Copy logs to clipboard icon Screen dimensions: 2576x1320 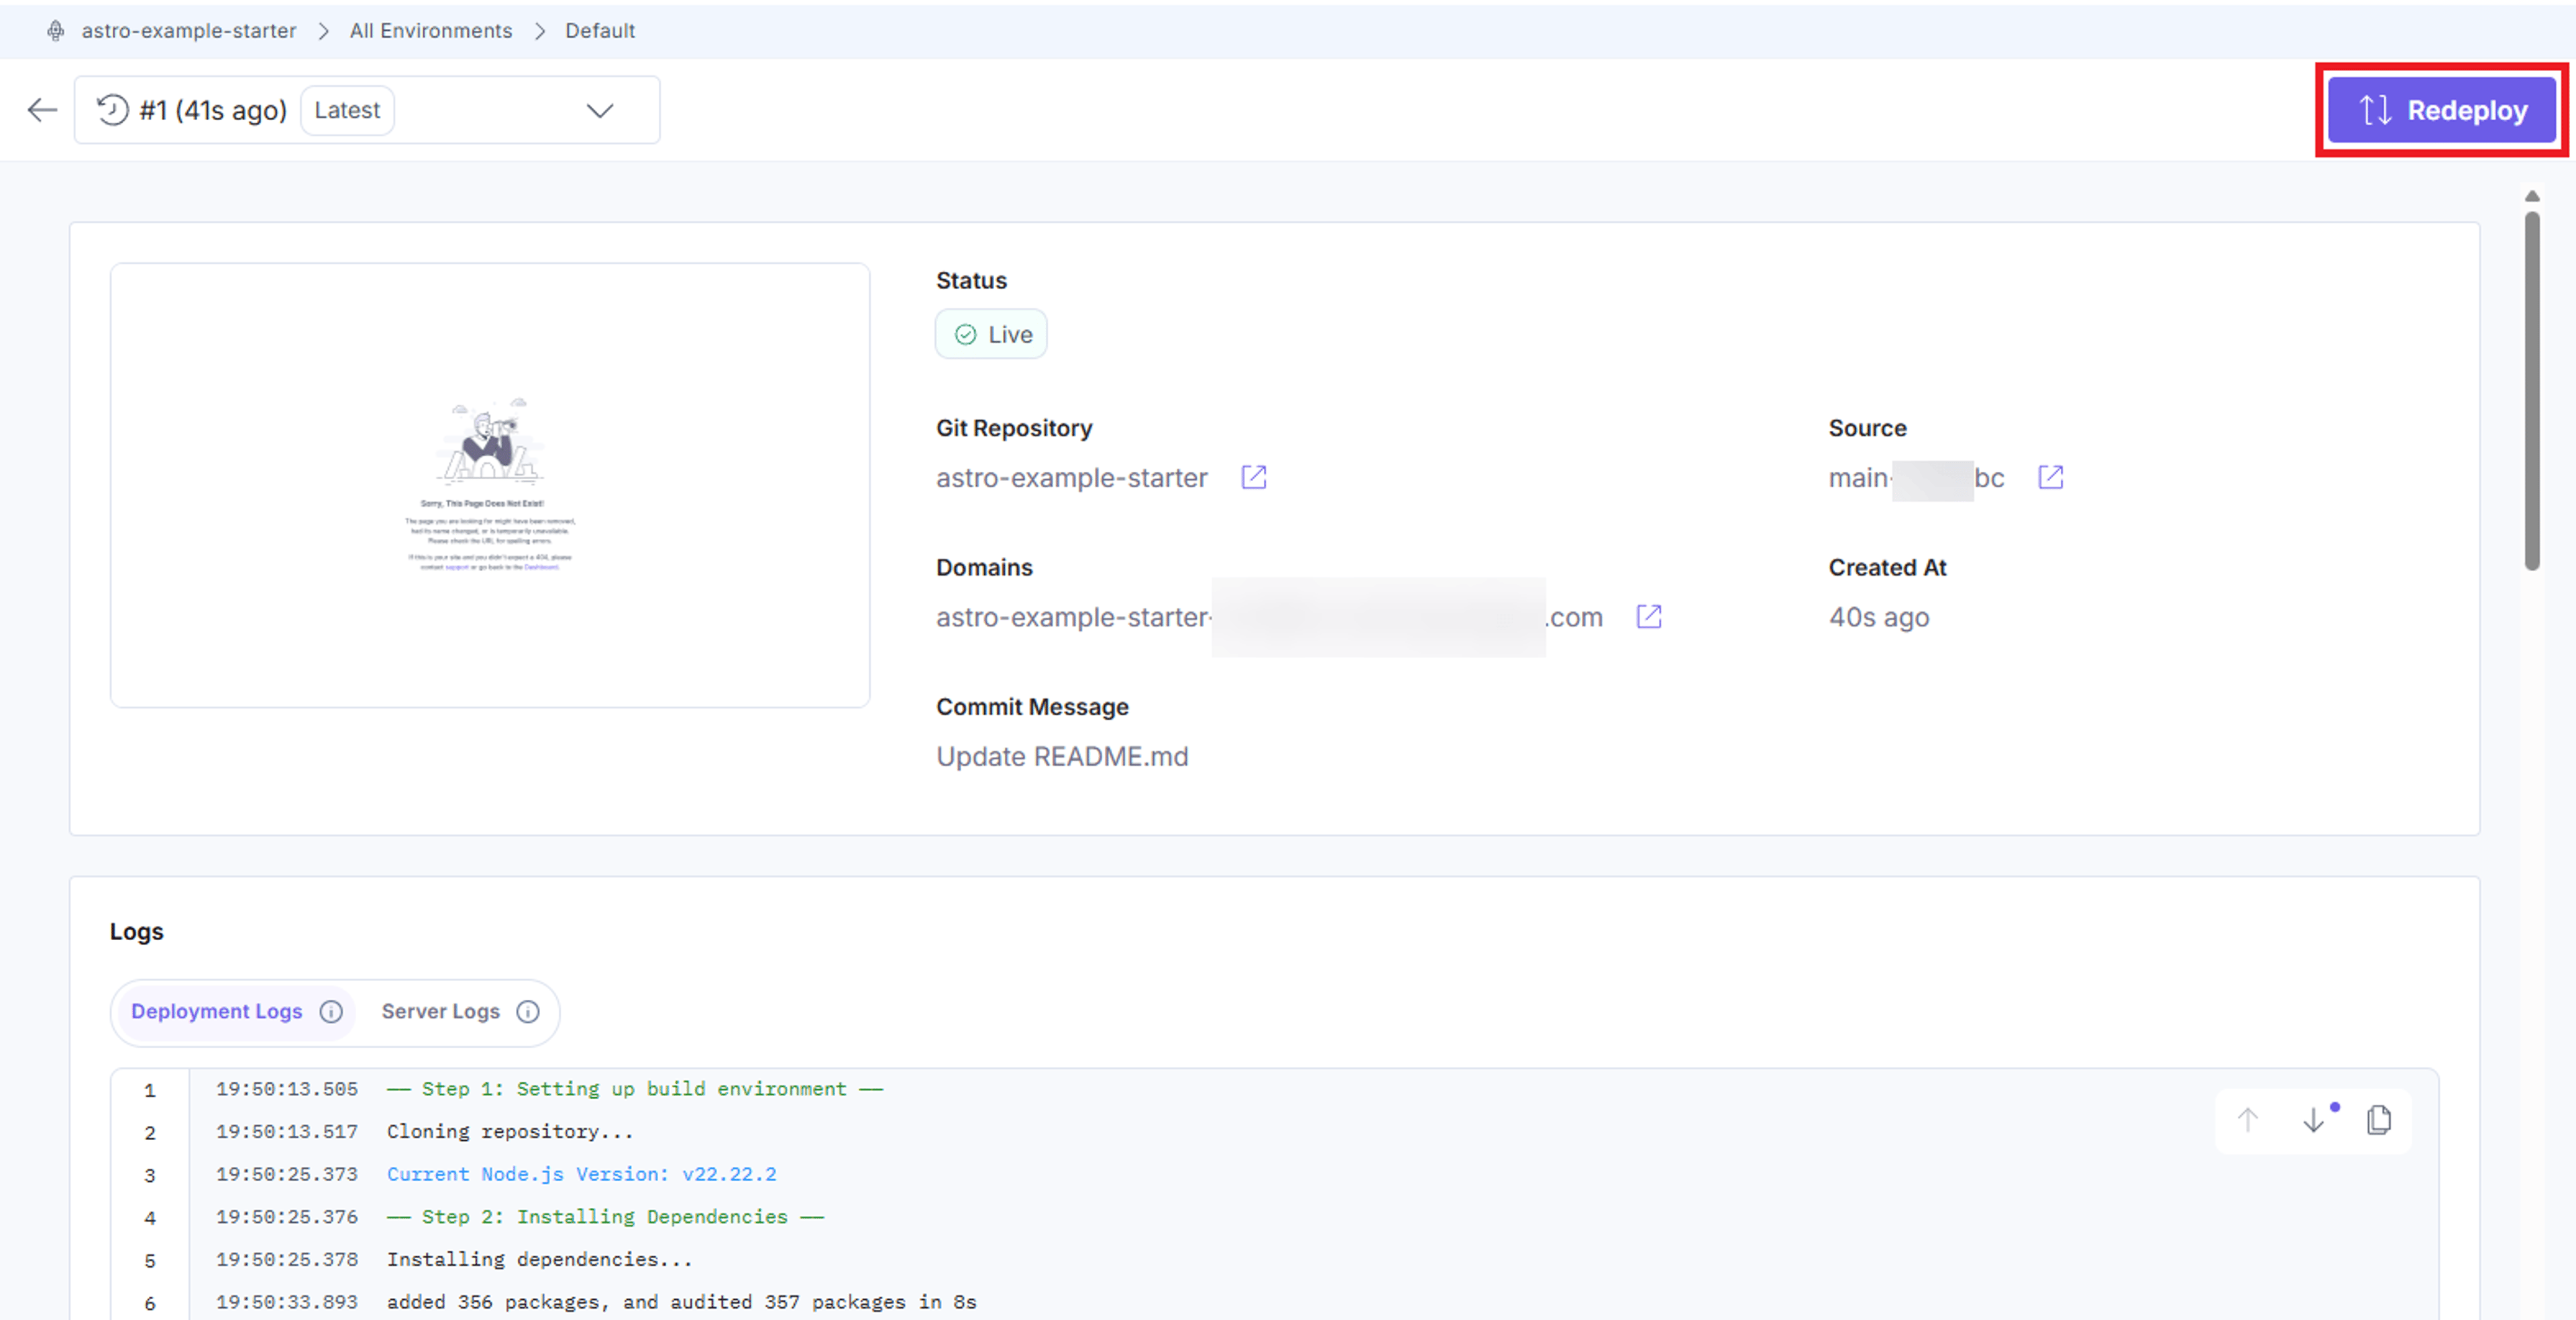pyautogui.click(x=2379, y=1120)
